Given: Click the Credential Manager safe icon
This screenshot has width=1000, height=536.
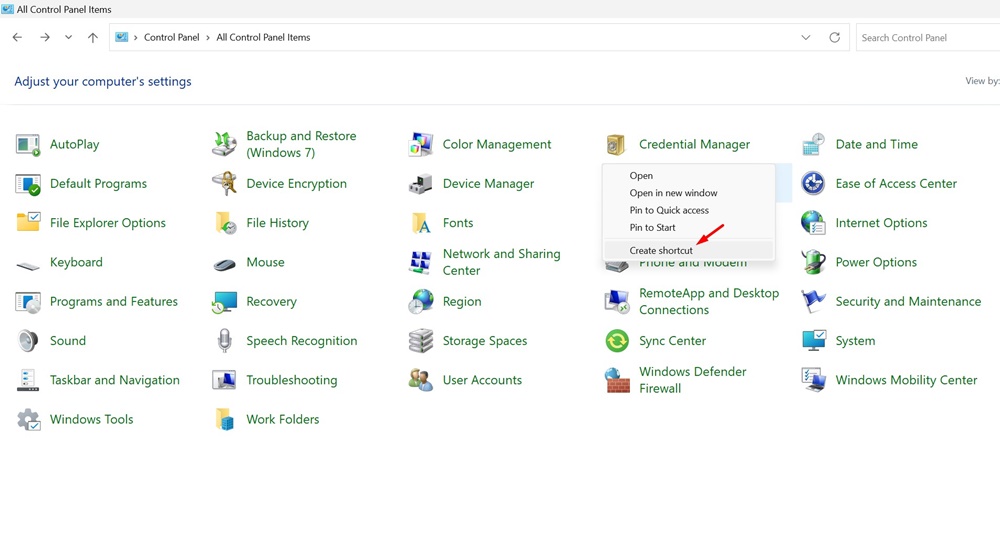Looking at the screenshot, I should 616,145.
